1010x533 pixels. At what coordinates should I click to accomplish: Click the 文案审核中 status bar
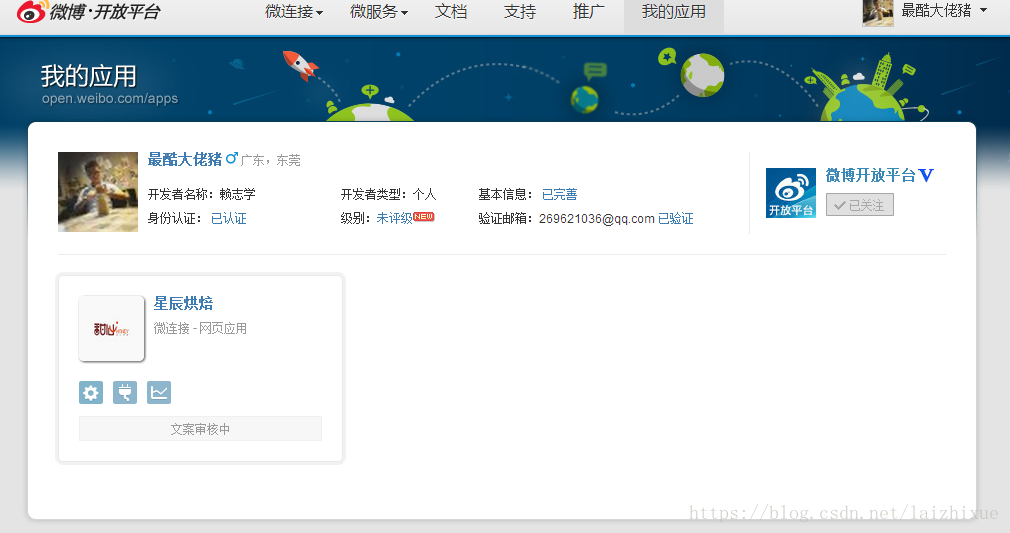pyautogui.click(x=200, y=429)
